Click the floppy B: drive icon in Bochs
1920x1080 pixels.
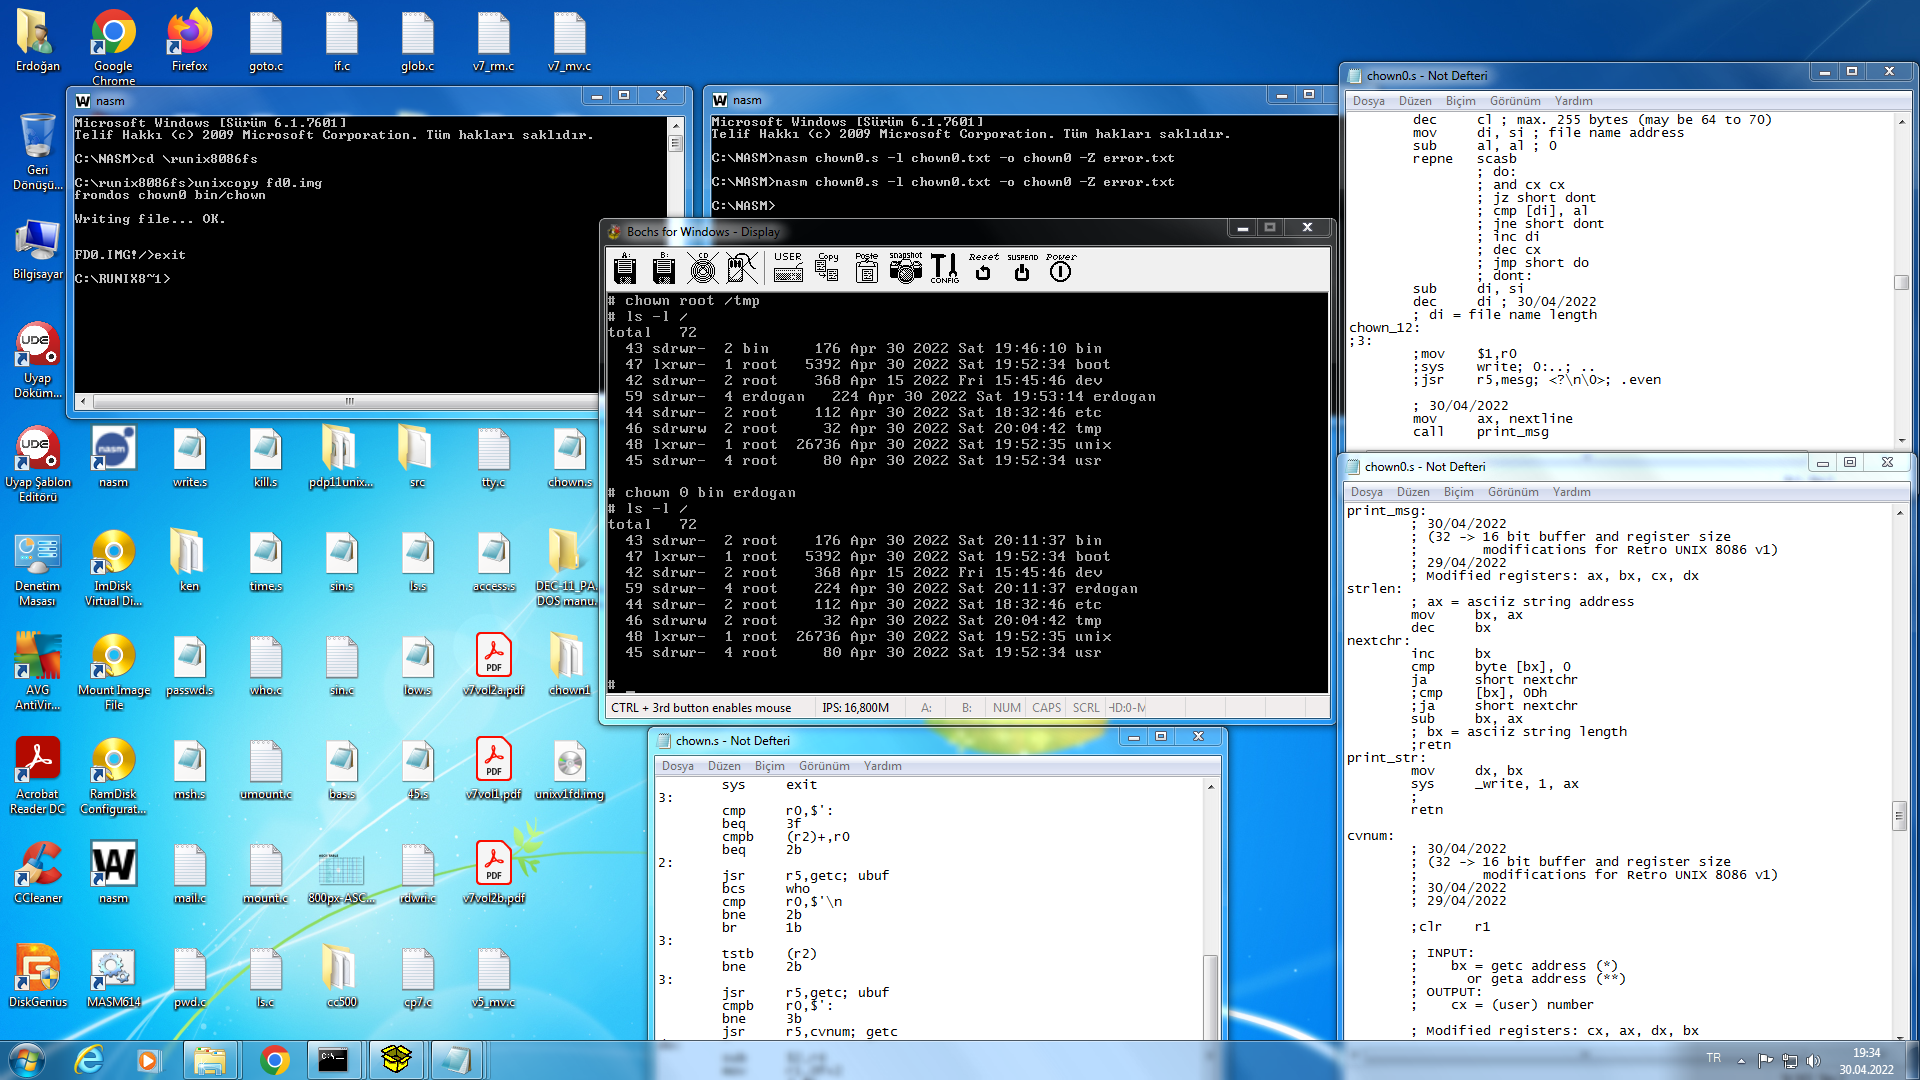click(663, 268)
